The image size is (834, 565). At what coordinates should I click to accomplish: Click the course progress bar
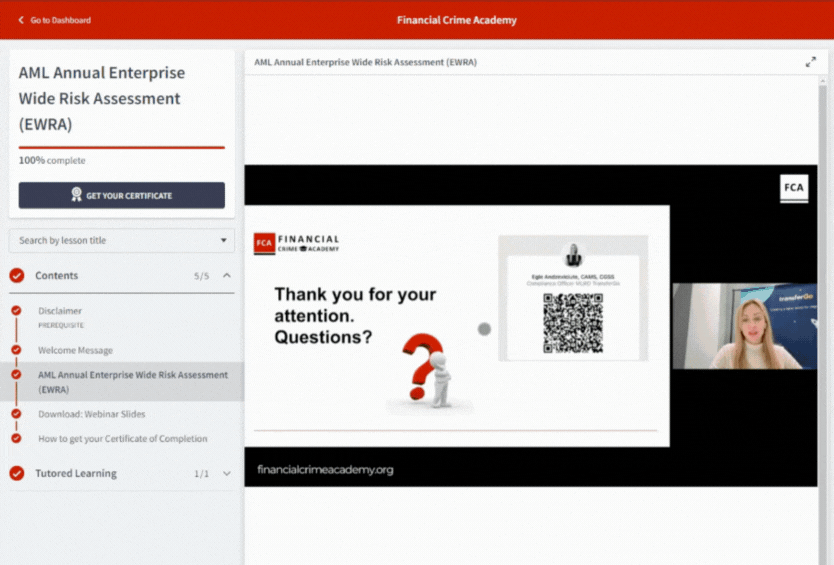point(122,147)
